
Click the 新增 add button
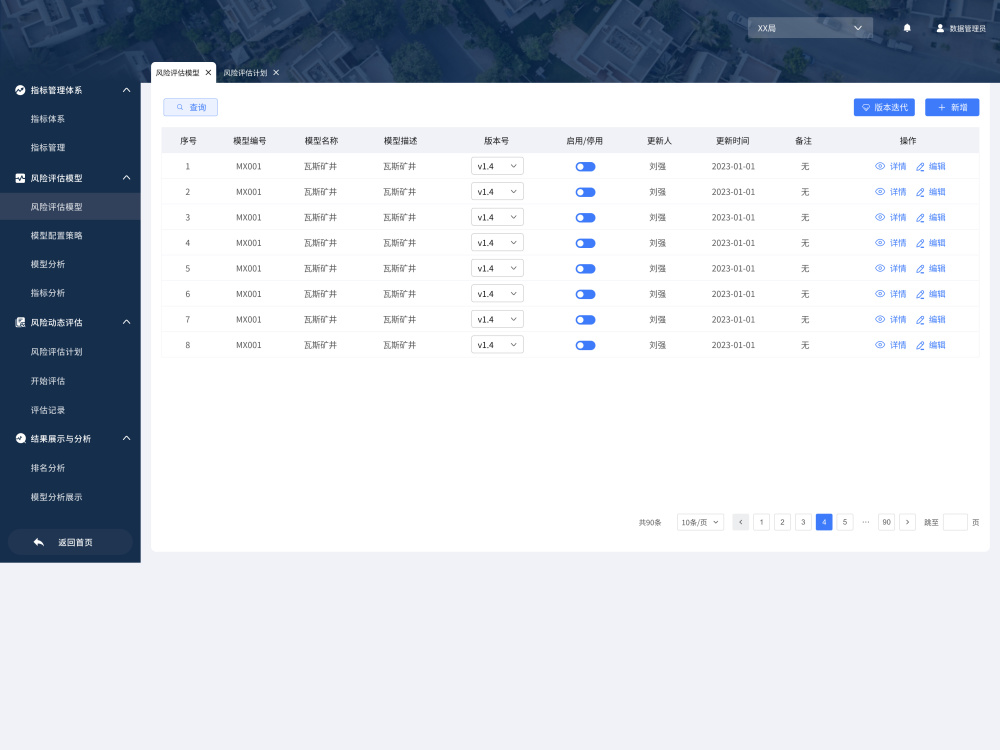pyautogui.click(x=952, y=107)
